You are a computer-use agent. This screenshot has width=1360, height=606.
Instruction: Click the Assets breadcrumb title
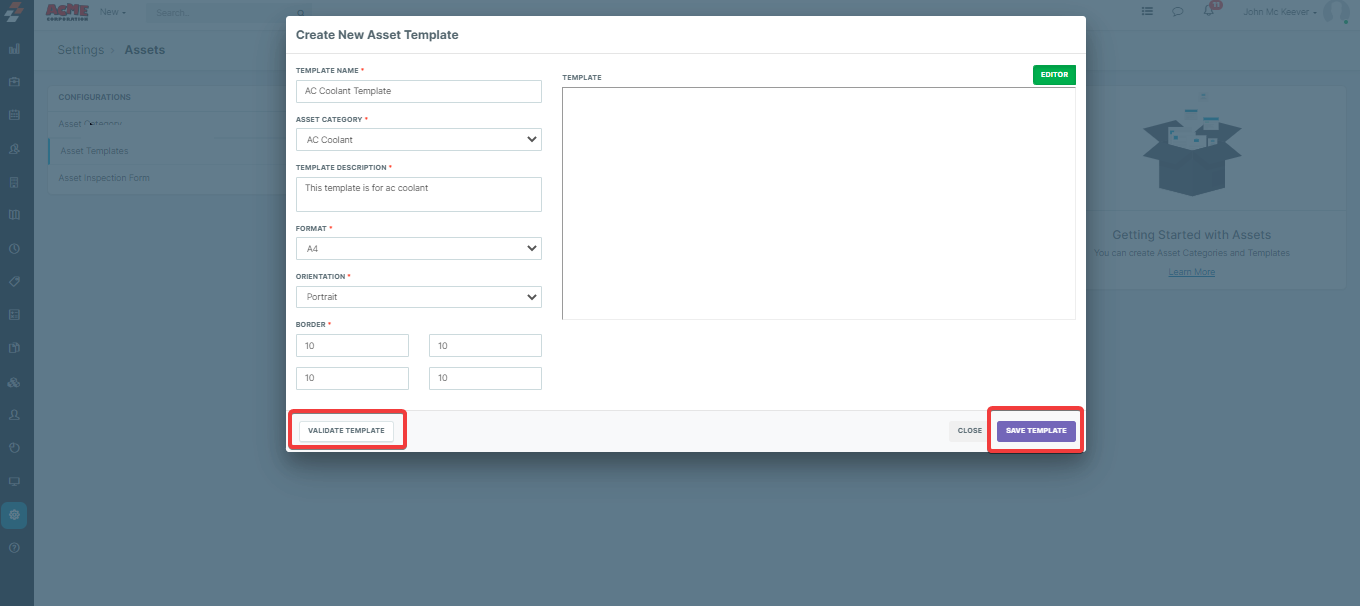(145, 50)
